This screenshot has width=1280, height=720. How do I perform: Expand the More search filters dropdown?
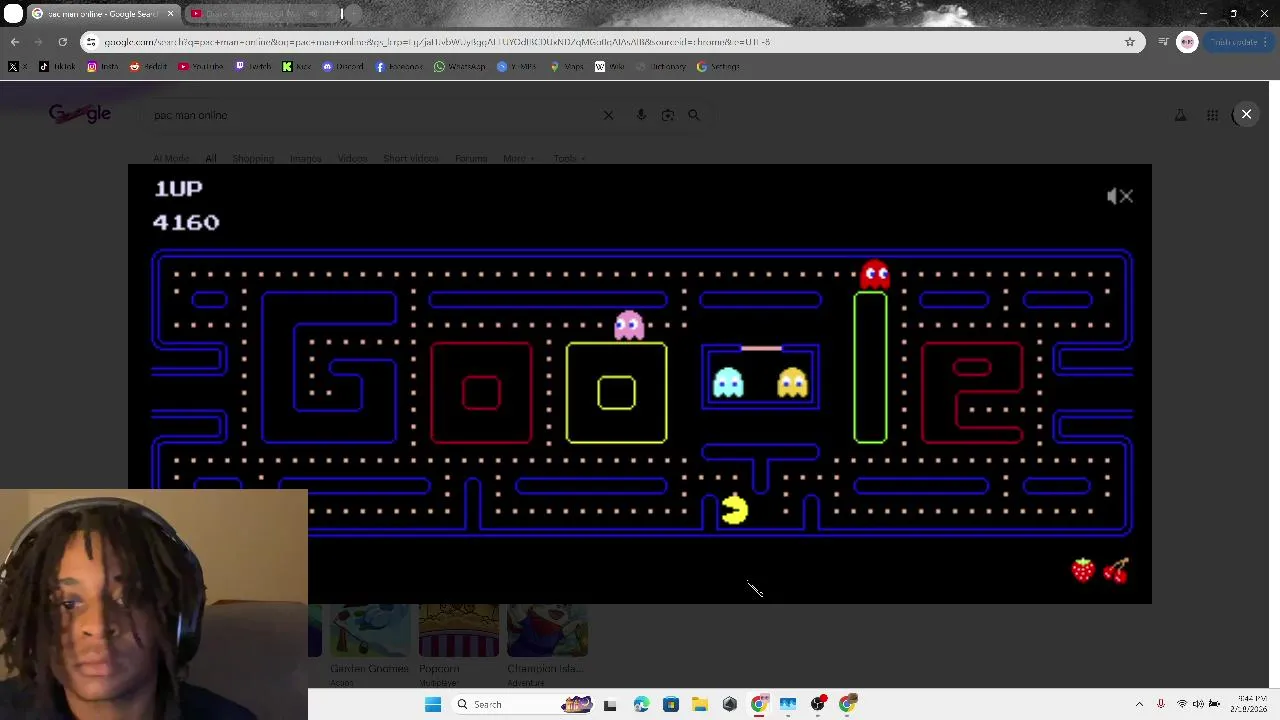(518, 159)
